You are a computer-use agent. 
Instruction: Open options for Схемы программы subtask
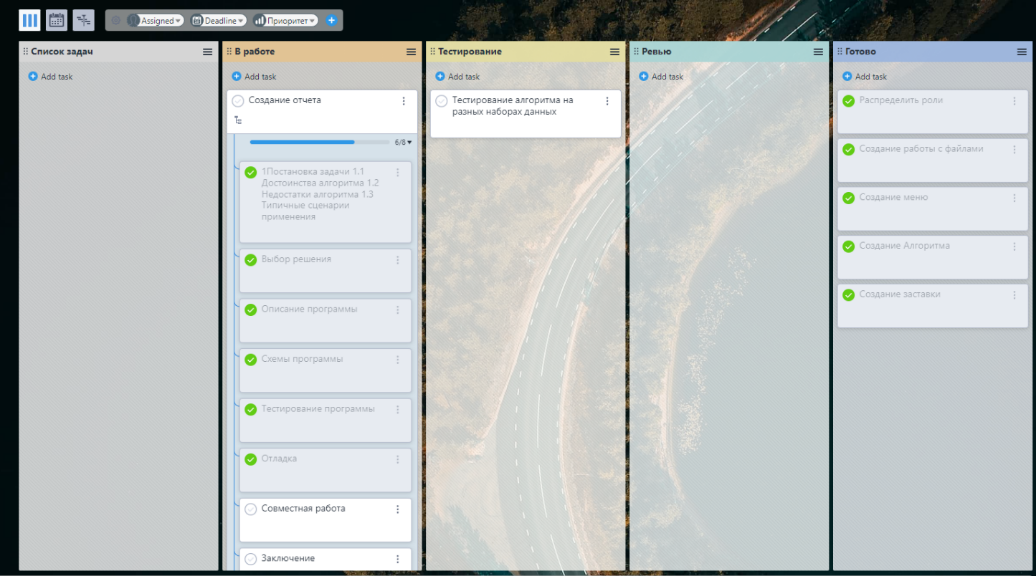[398, 360]
